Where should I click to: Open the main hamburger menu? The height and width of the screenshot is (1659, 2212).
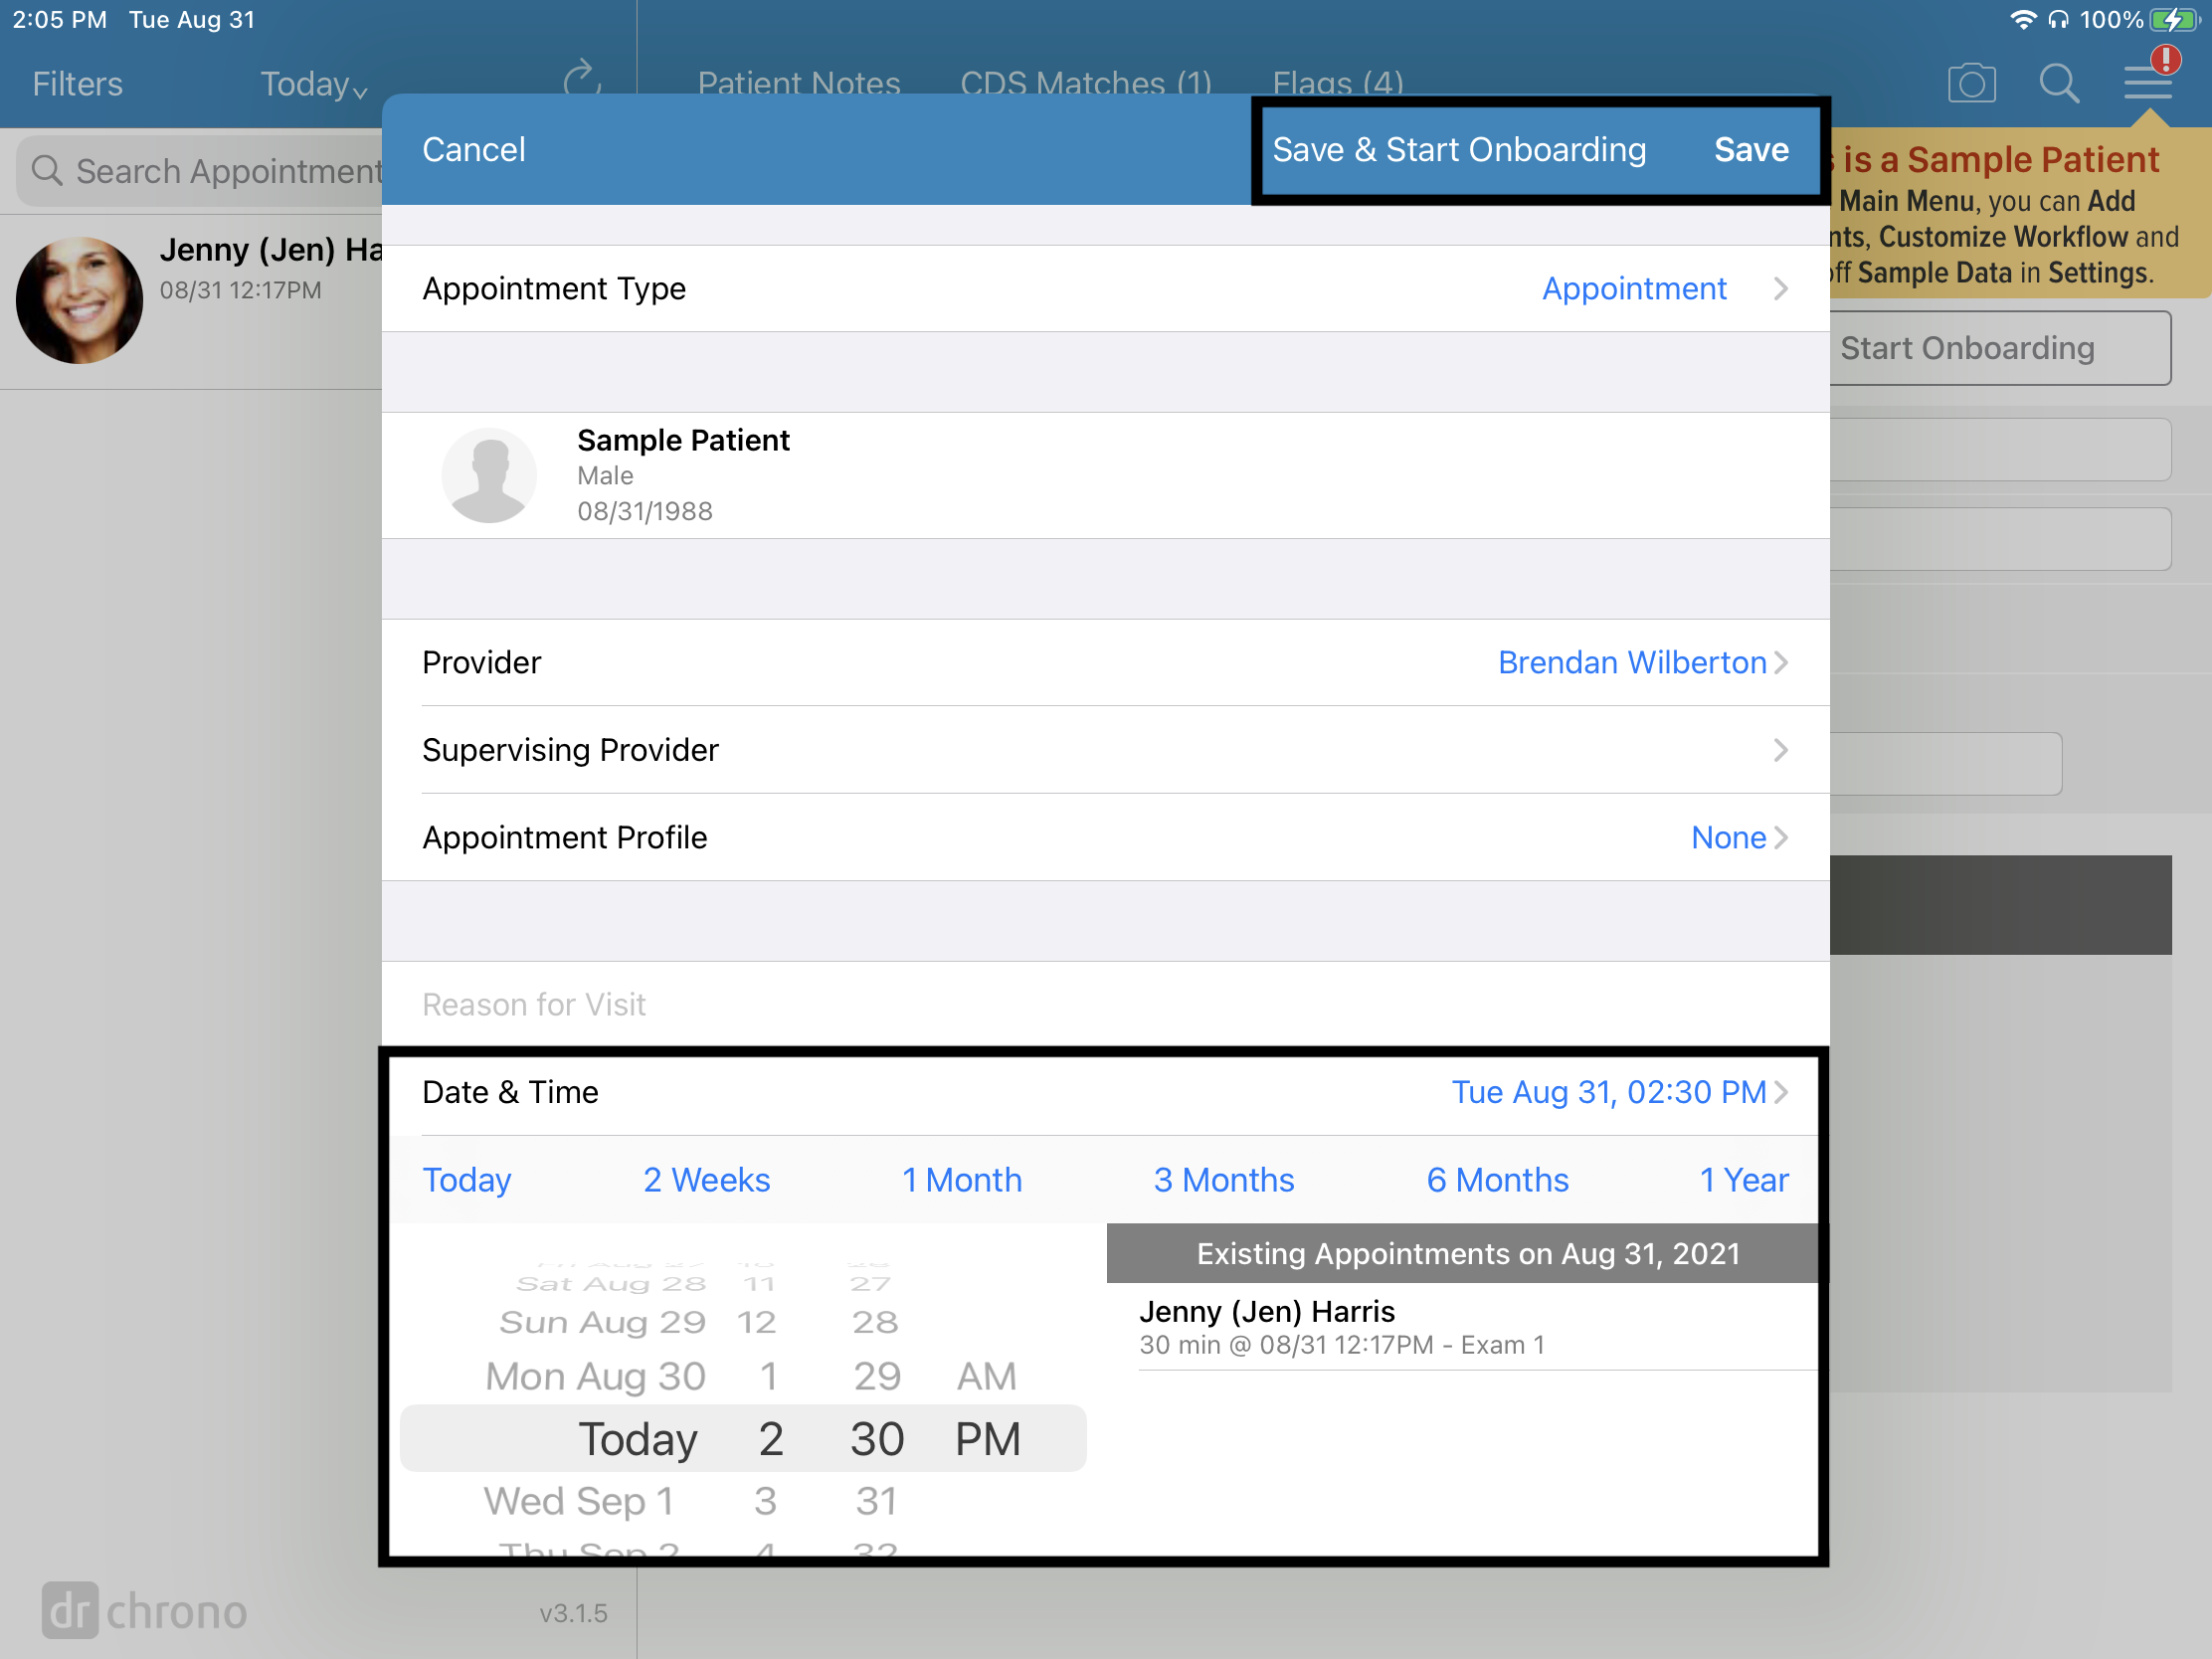(2147, 83)
